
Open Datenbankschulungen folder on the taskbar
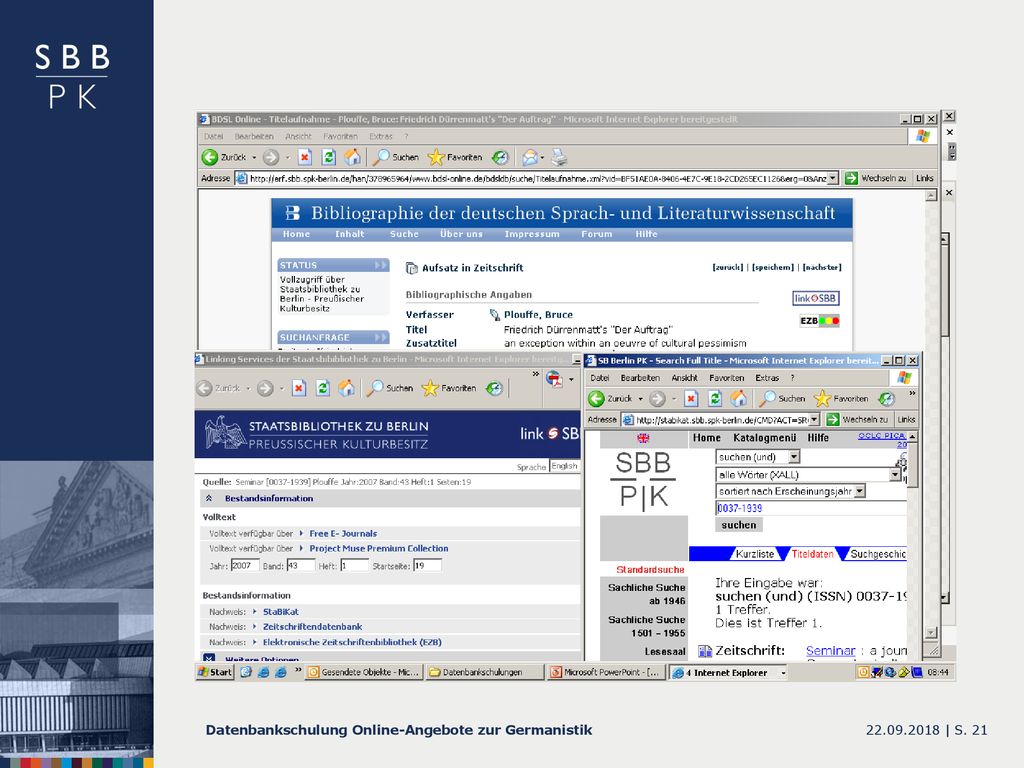(x=483, y=672)
